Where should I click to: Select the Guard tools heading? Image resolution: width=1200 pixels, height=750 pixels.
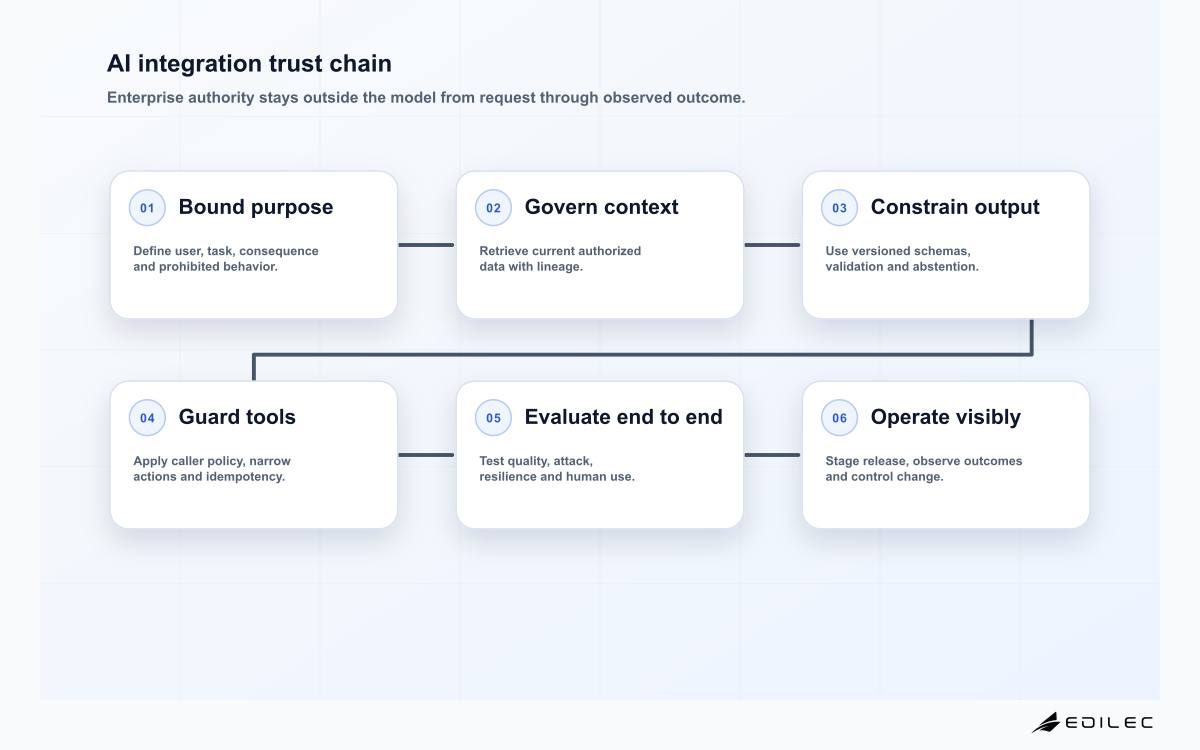(x=237, y=417)
